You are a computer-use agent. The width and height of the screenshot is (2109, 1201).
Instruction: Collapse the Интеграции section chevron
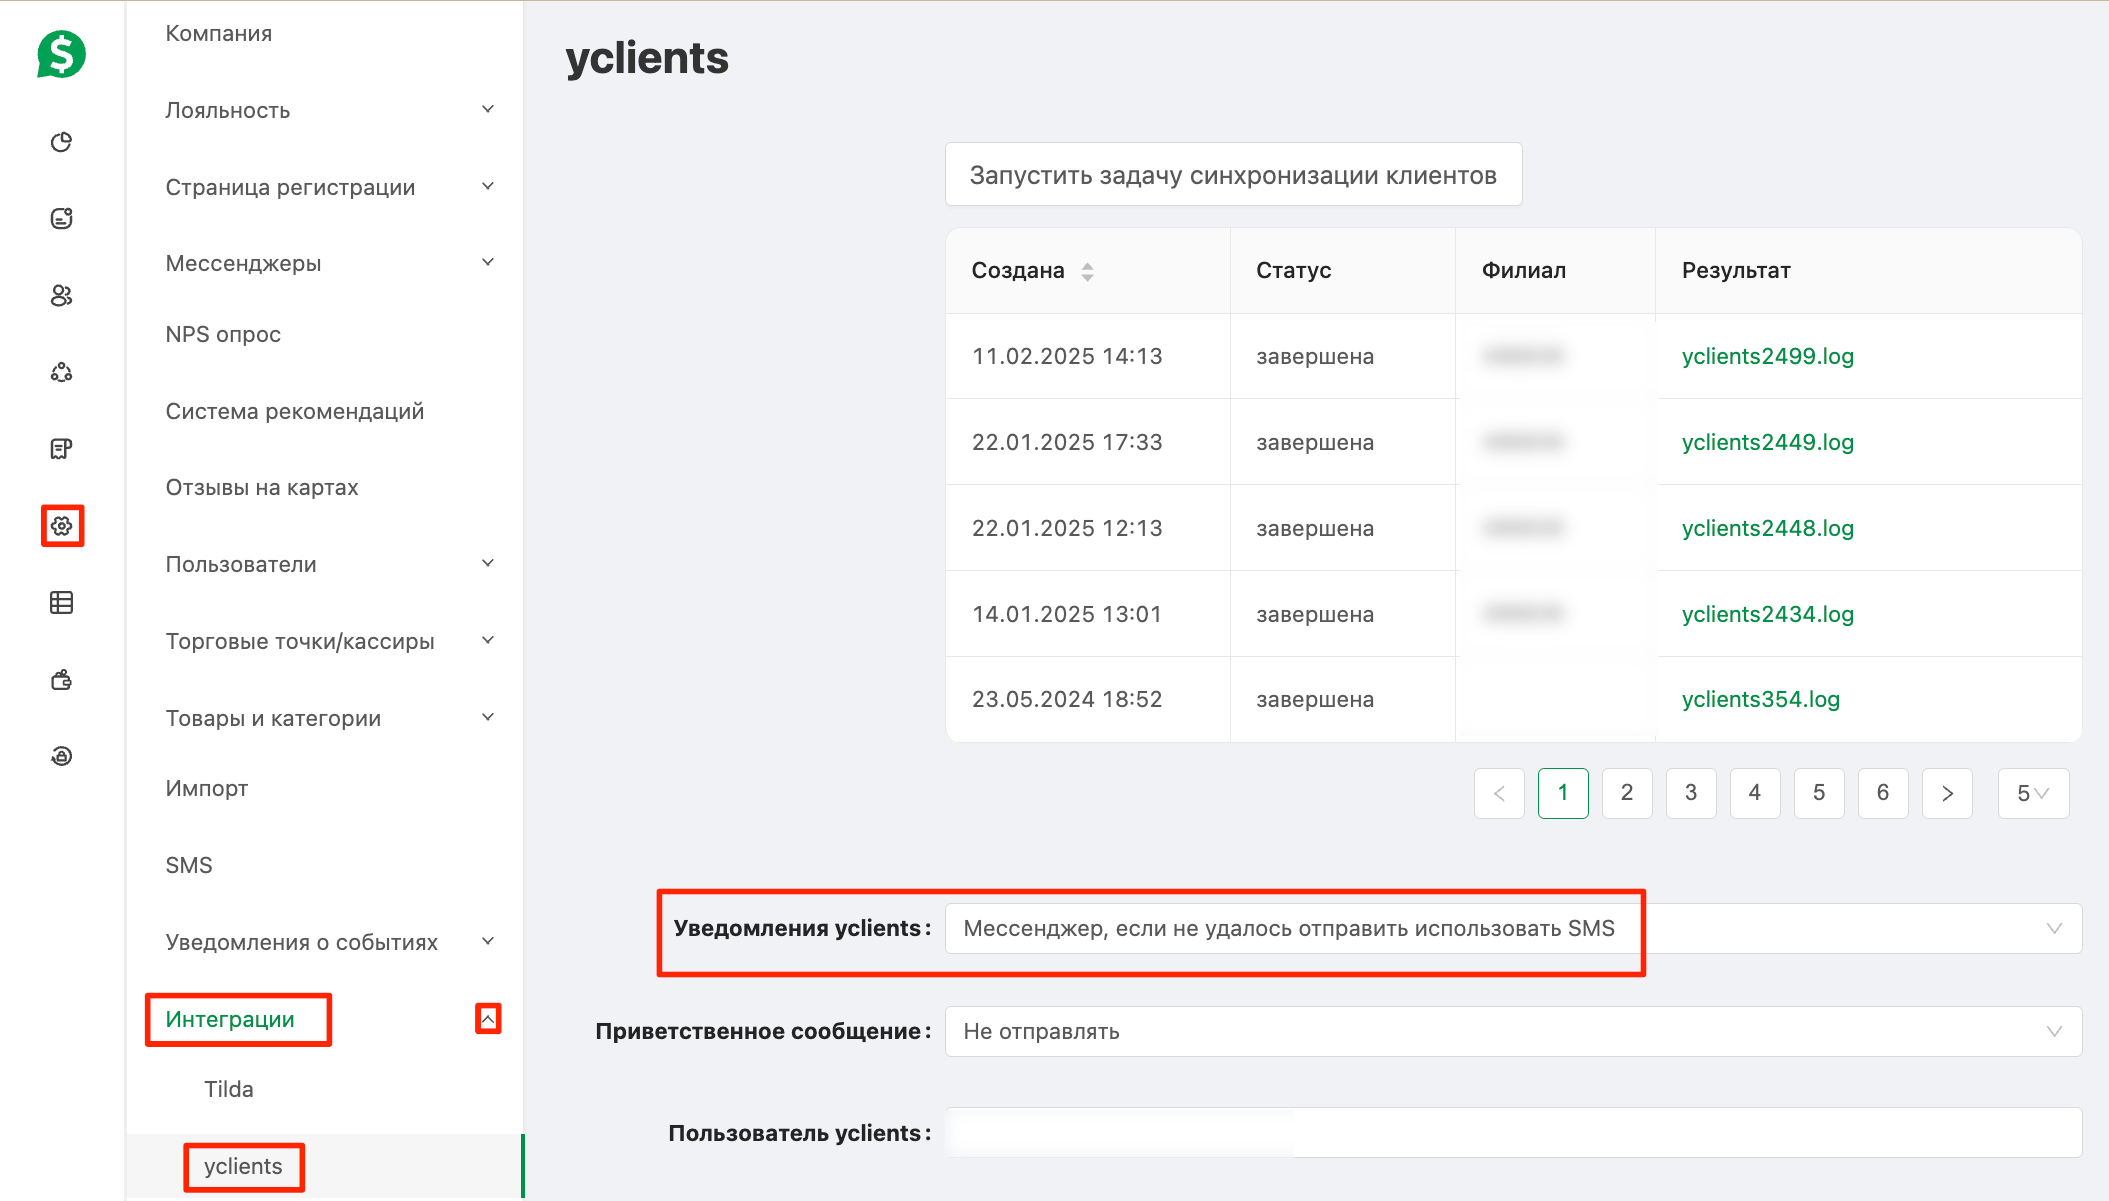(x=488, y=1018)
